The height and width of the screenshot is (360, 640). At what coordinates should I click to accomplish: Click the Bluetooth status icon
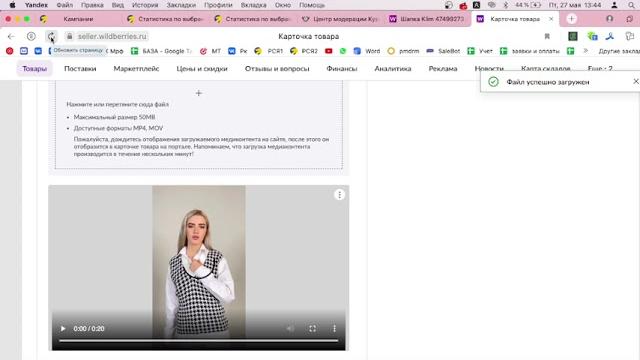coord(505,5)
